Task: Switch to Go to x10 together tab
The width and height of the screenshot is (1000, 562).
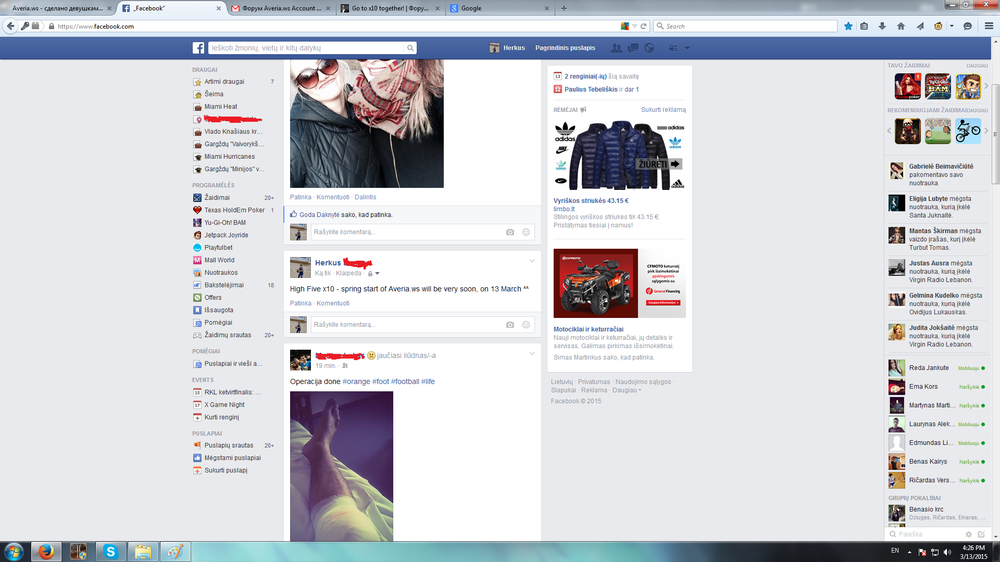Action: point(388,7)
